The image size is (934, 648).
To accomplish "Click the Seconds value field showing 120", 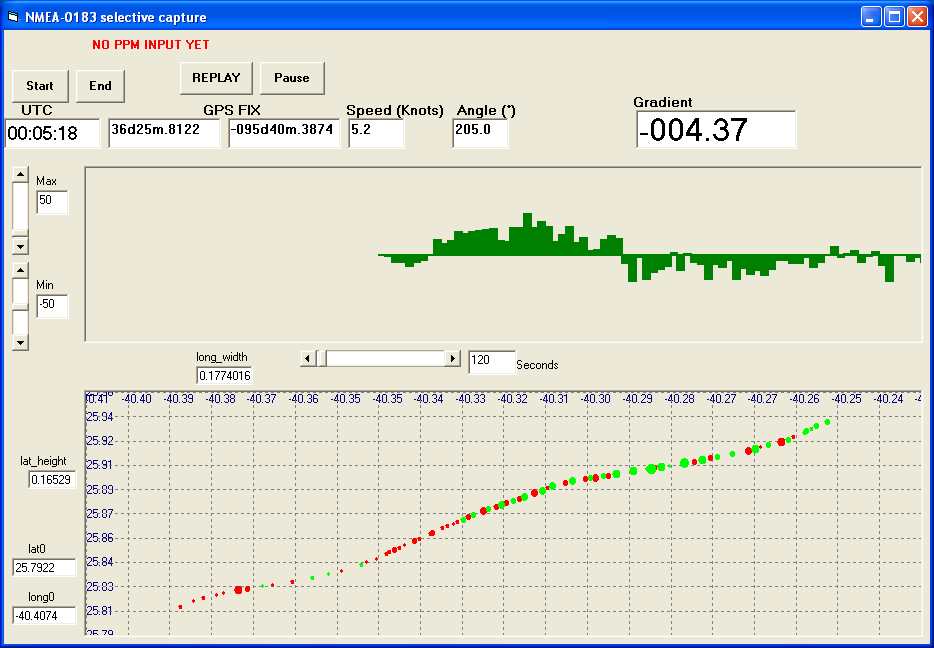I will pos(491,362).
